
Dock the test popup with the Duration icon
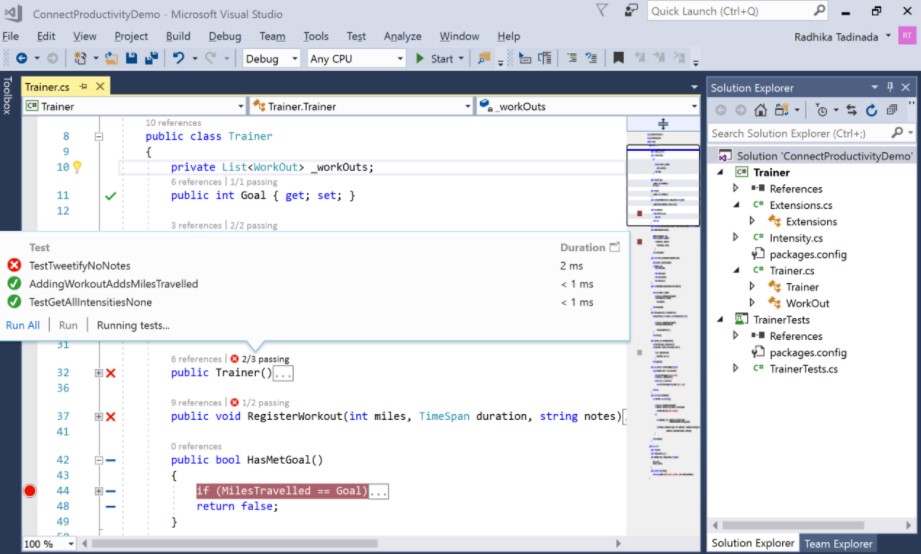coord(614,247)
